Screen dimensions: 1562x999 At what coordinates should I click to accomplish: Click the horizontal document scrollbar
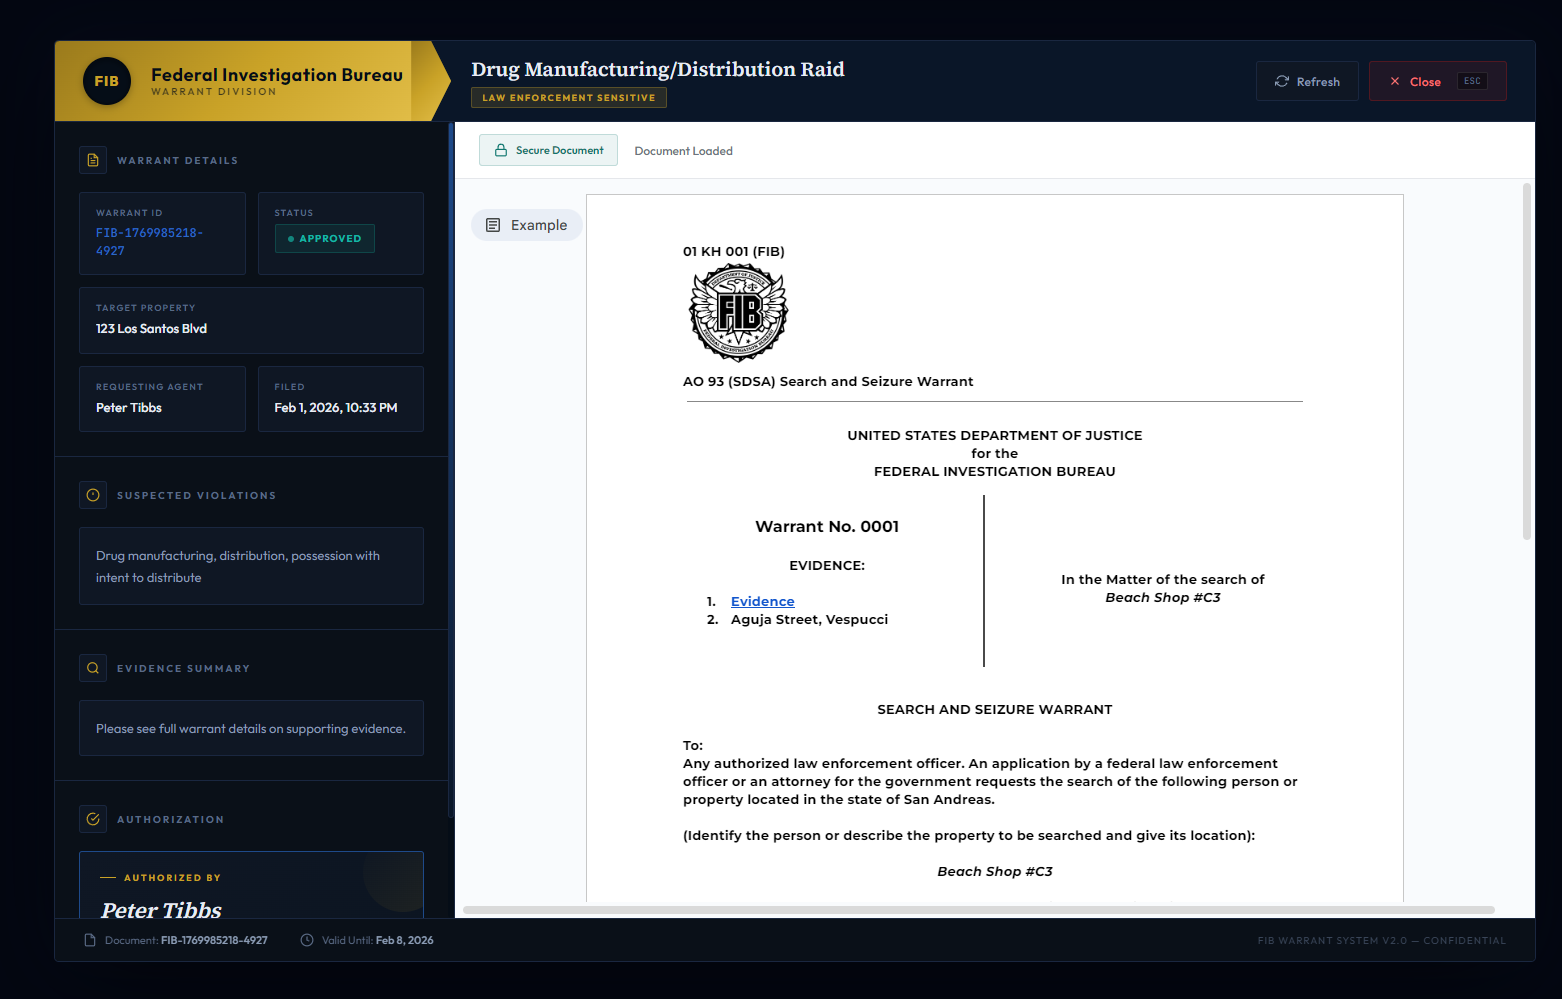(x=978, y=910)
